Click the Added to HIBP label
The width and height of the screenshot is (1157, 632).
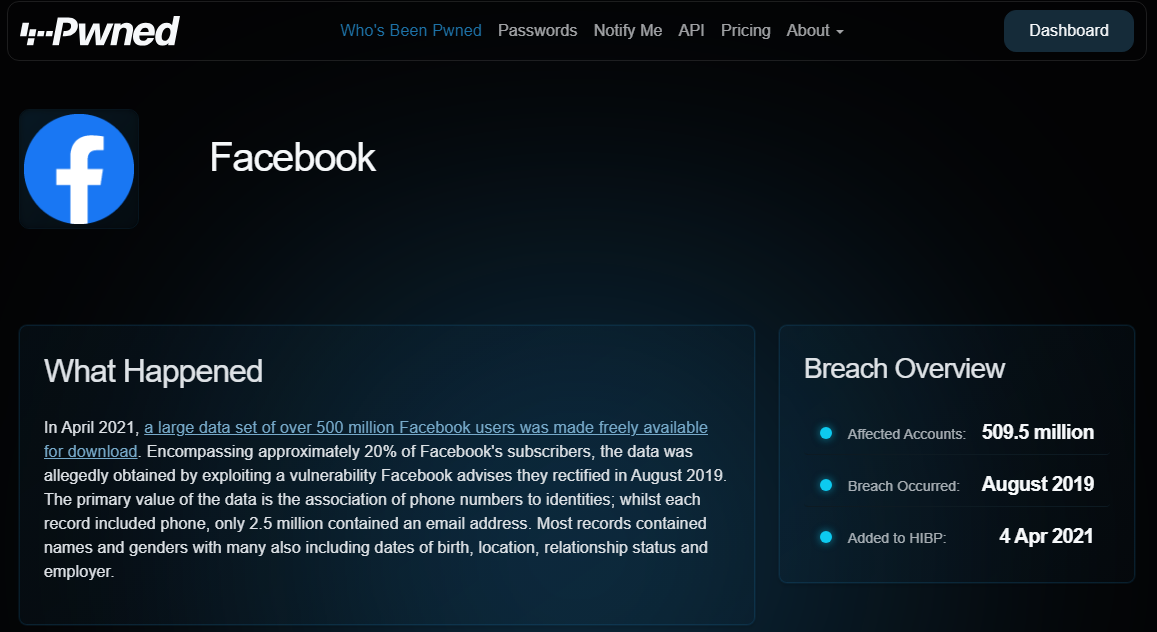(897, 538)
